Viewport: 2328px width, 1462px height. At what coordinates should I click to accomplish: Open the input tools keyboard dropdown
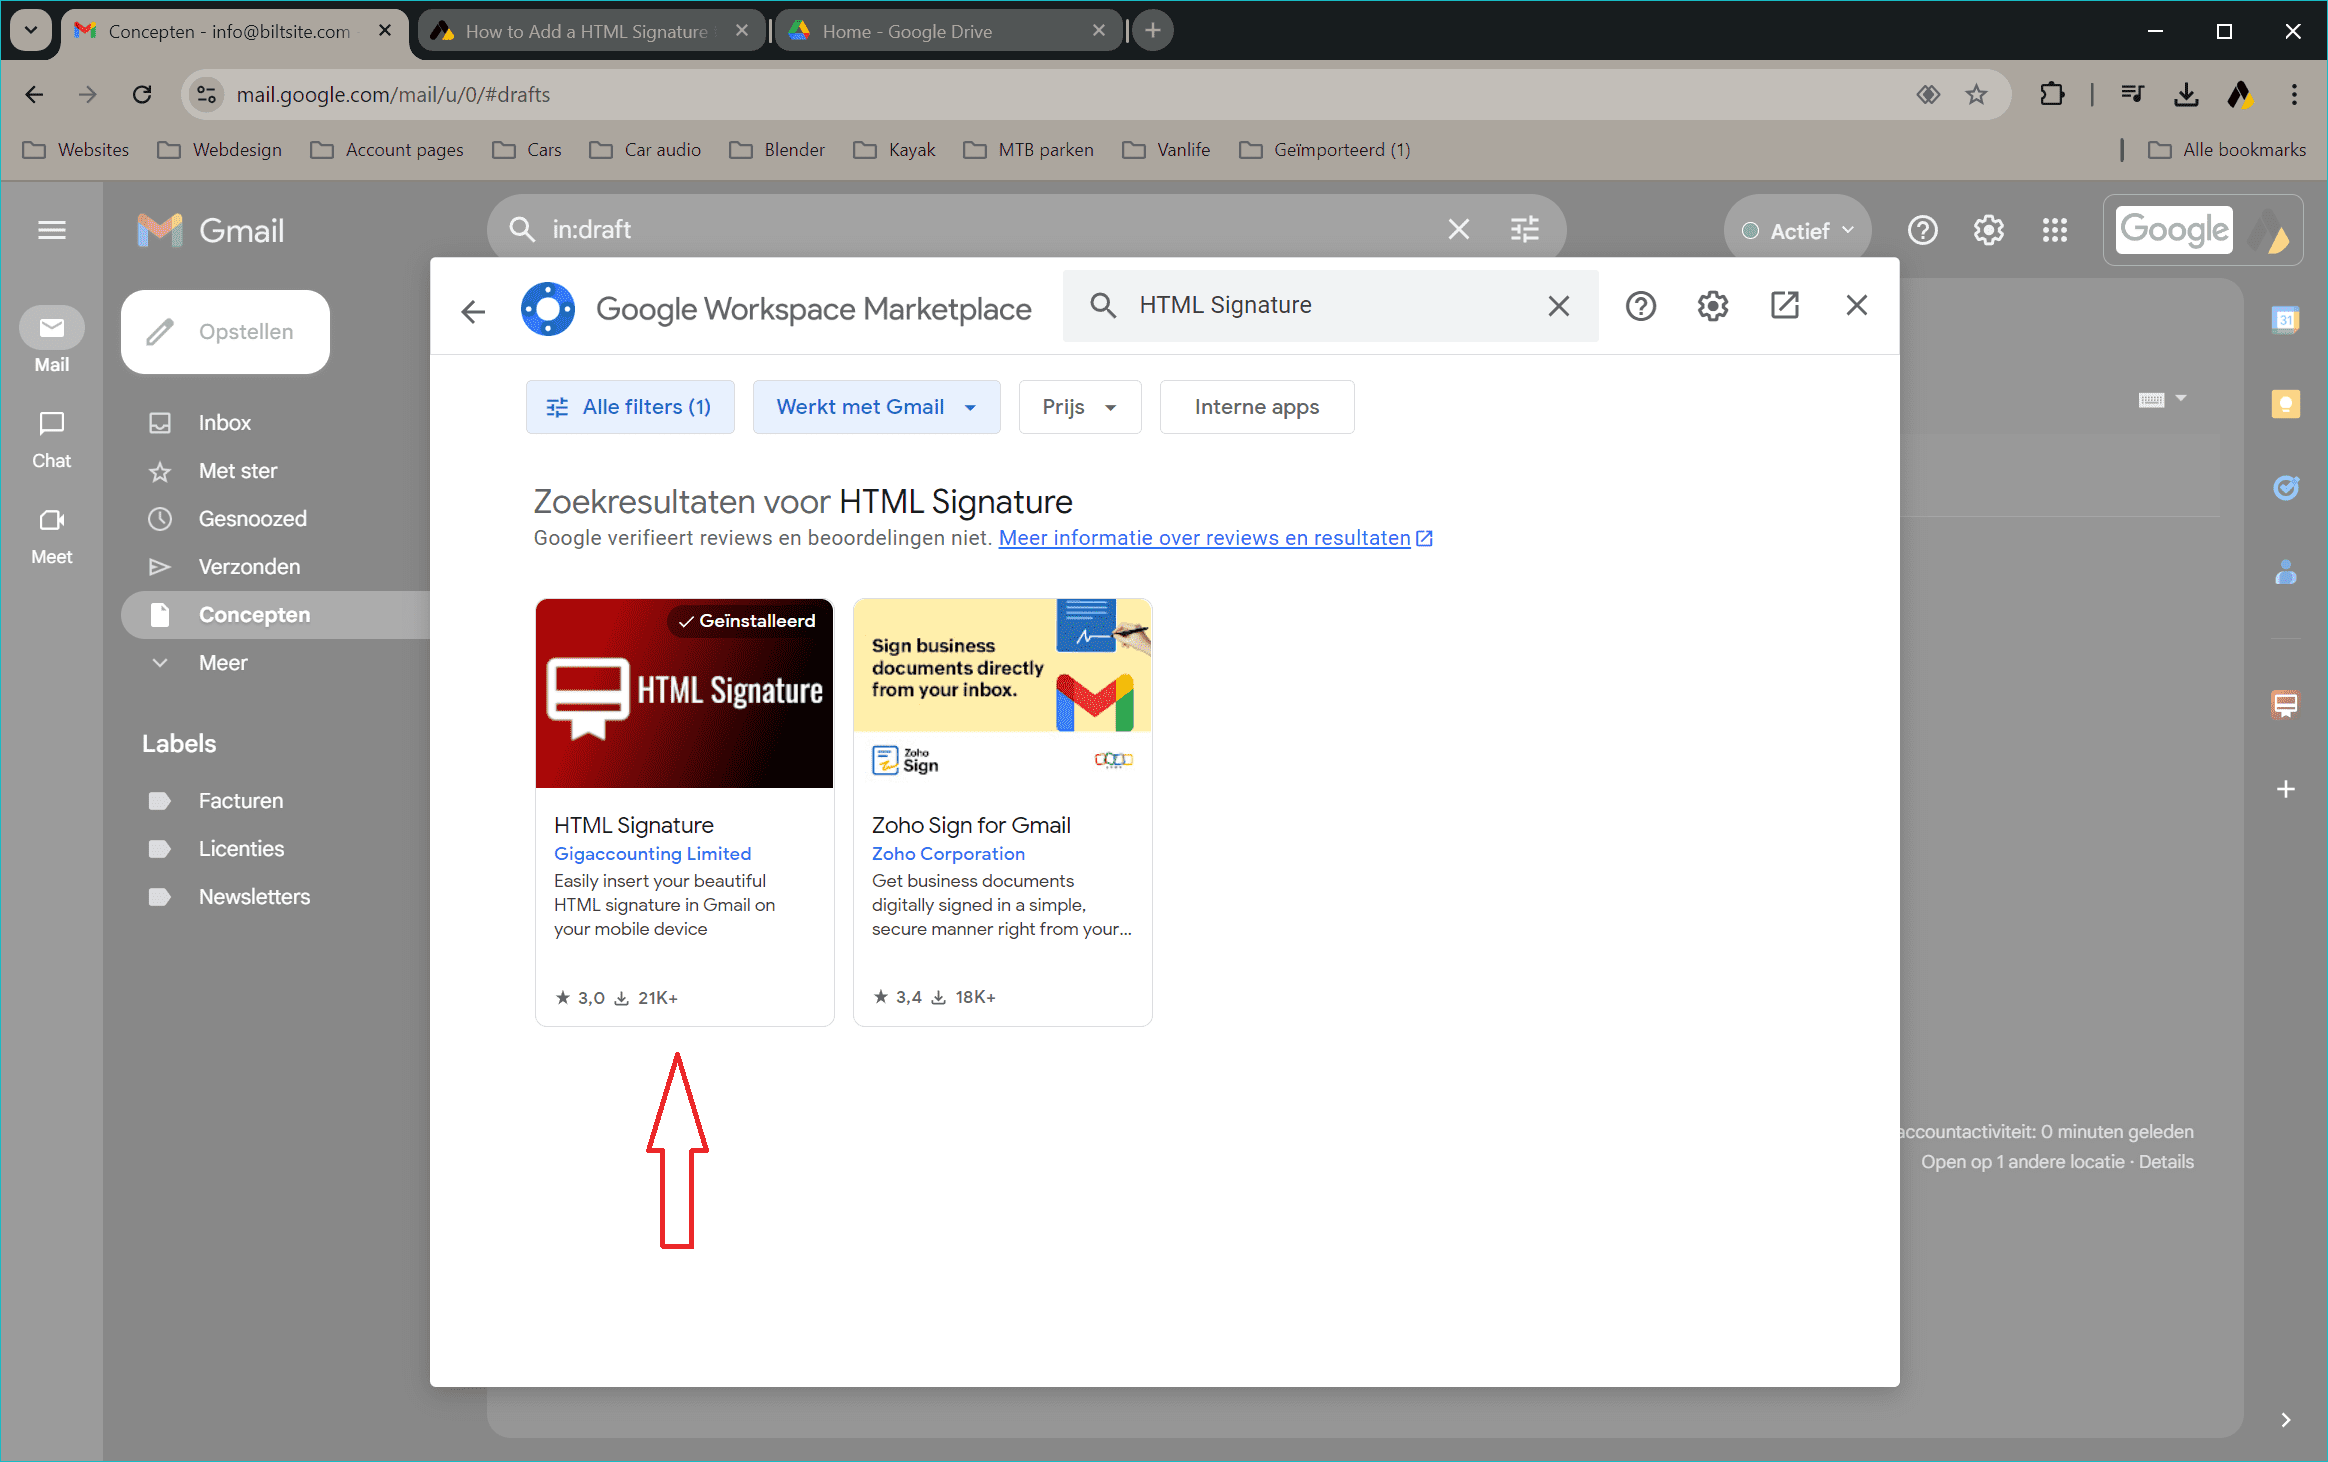[x=2162, y=400]
